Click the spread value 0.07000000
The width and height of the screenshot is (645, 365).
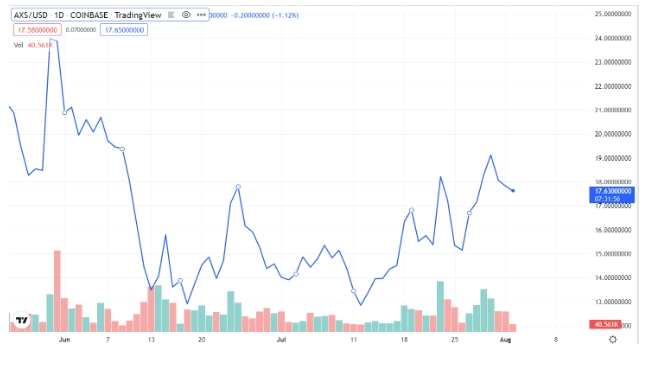click(81, 30)
